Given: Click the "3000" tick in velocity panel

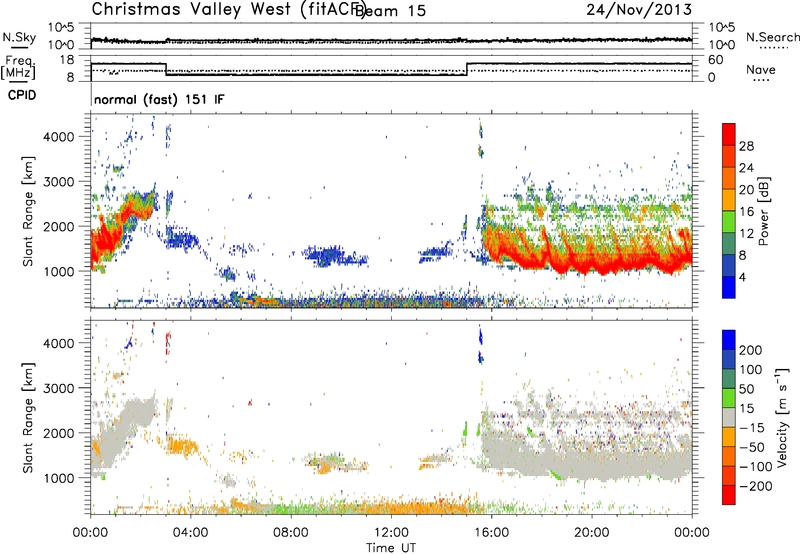Looking at the screenshot, I should click(59, 388).
